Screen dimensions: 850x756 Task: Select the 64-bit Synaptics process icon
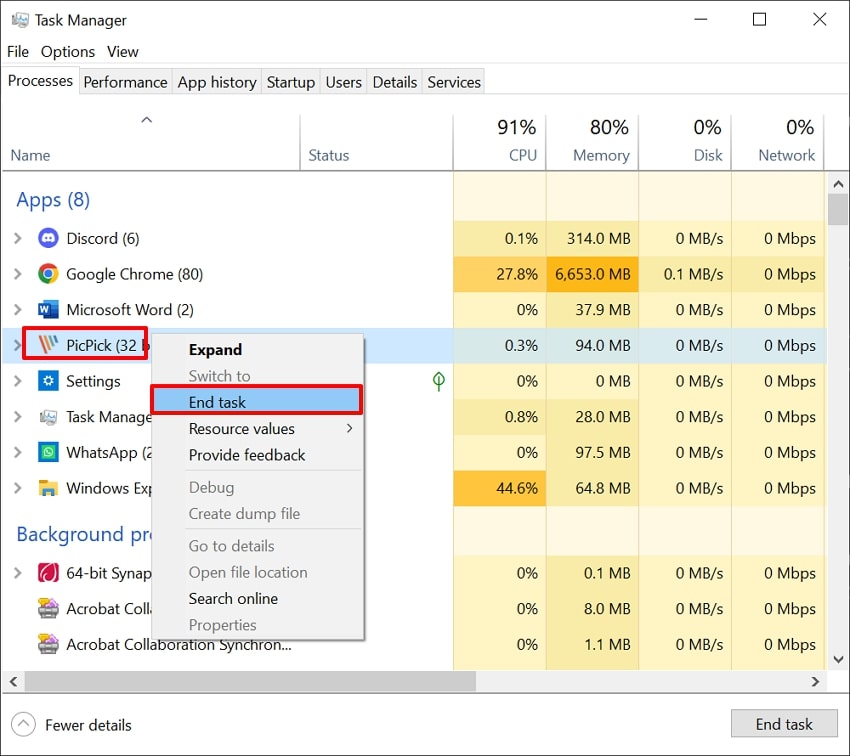(48, 574)
